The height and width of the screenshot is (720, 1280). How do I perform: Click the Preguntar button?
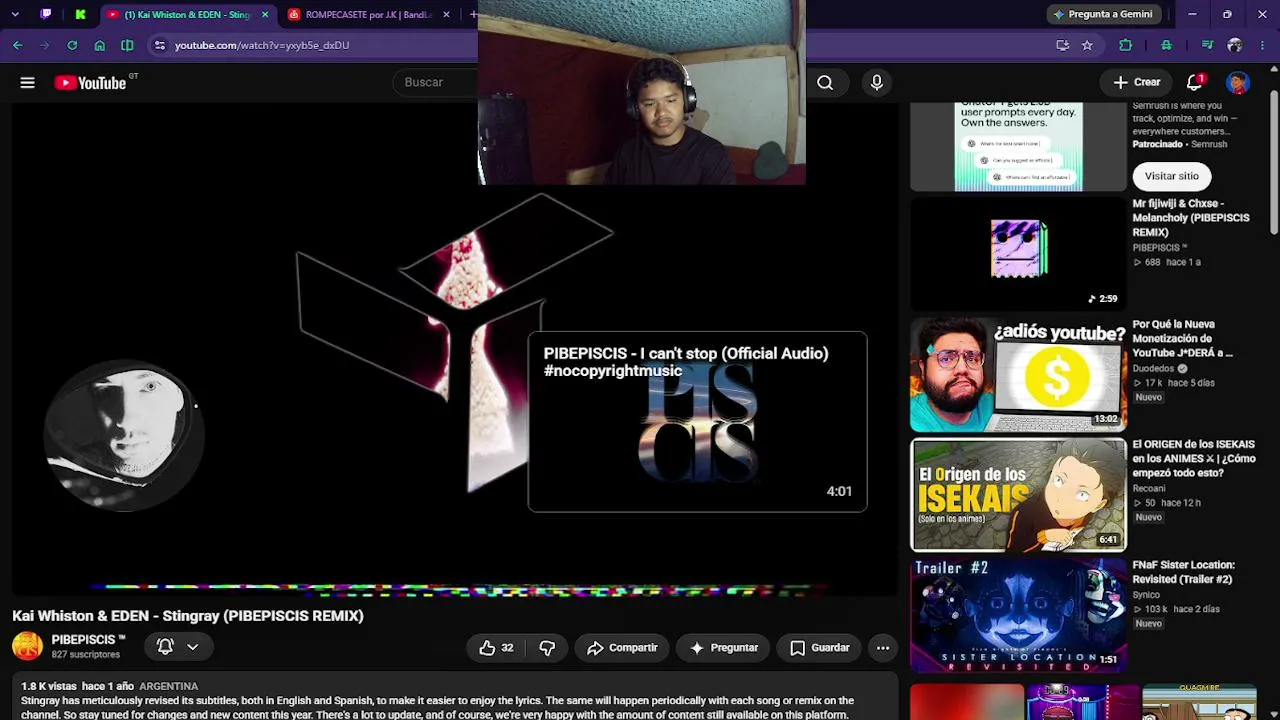[724, 648]
